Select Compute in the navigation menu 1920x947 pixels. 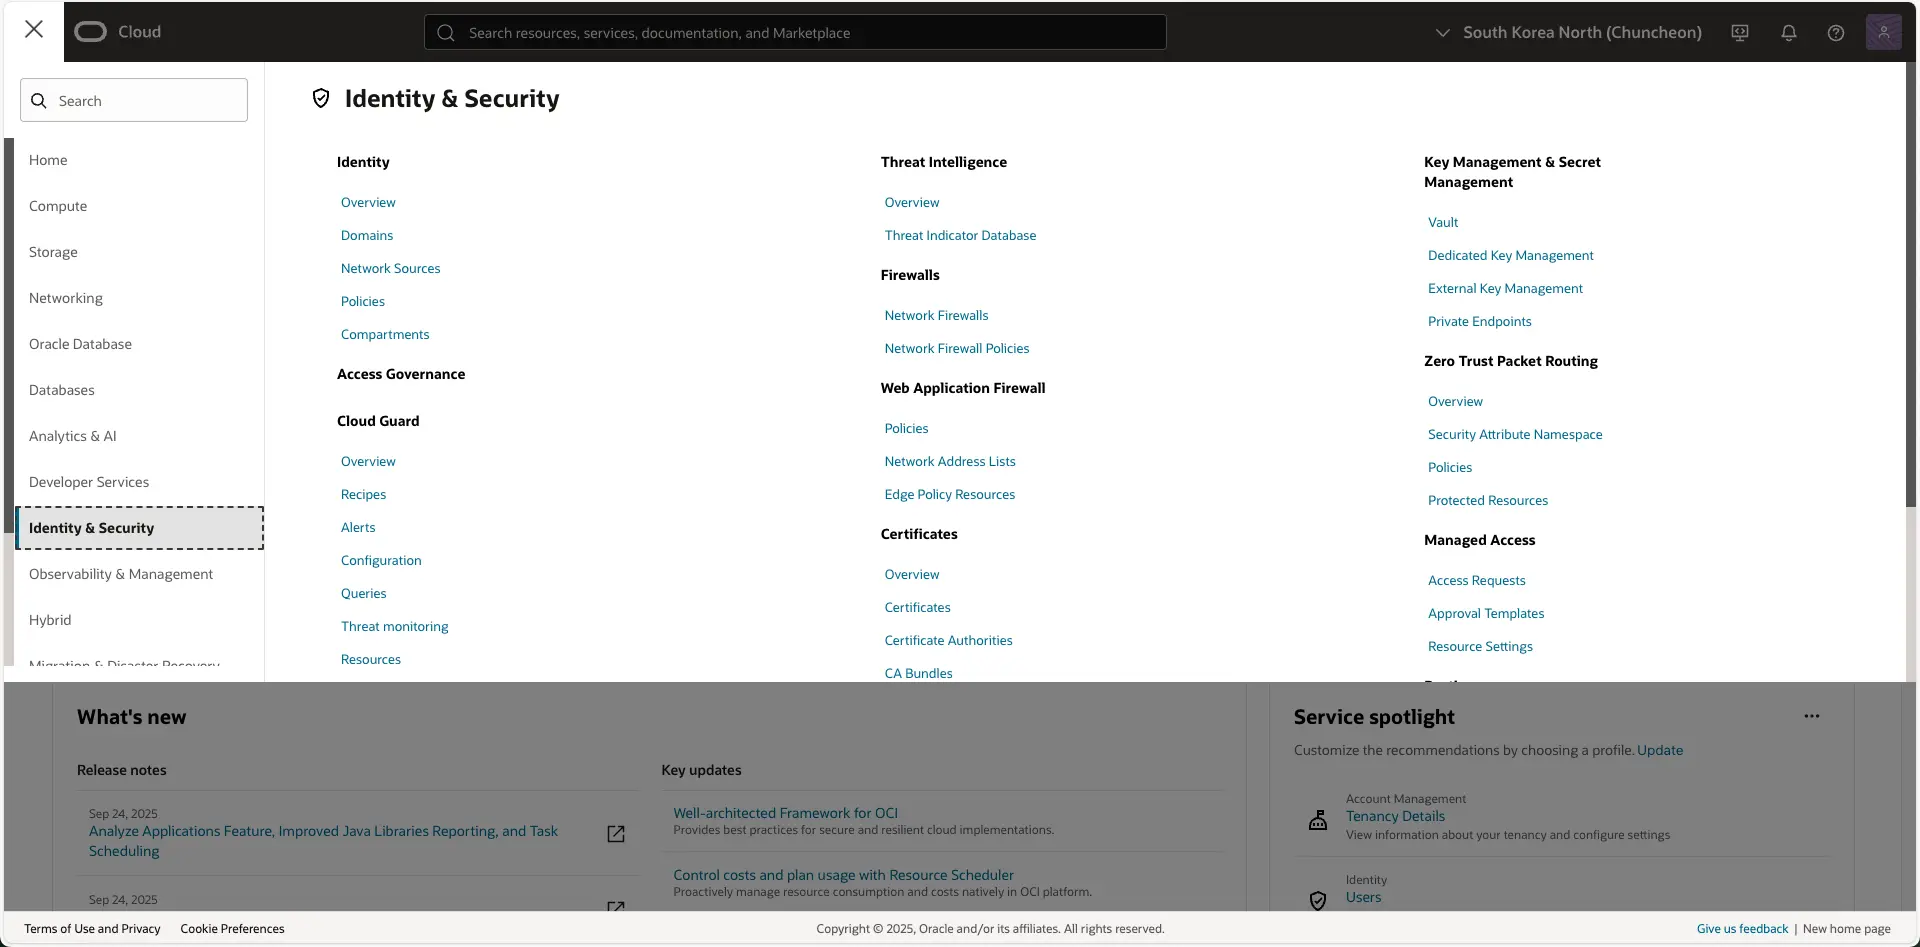[x=58, y=206]
